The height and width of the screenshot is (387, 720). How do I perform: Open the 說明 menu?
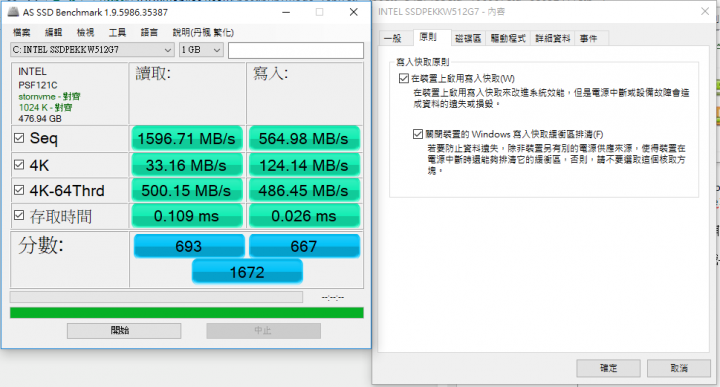203,32
